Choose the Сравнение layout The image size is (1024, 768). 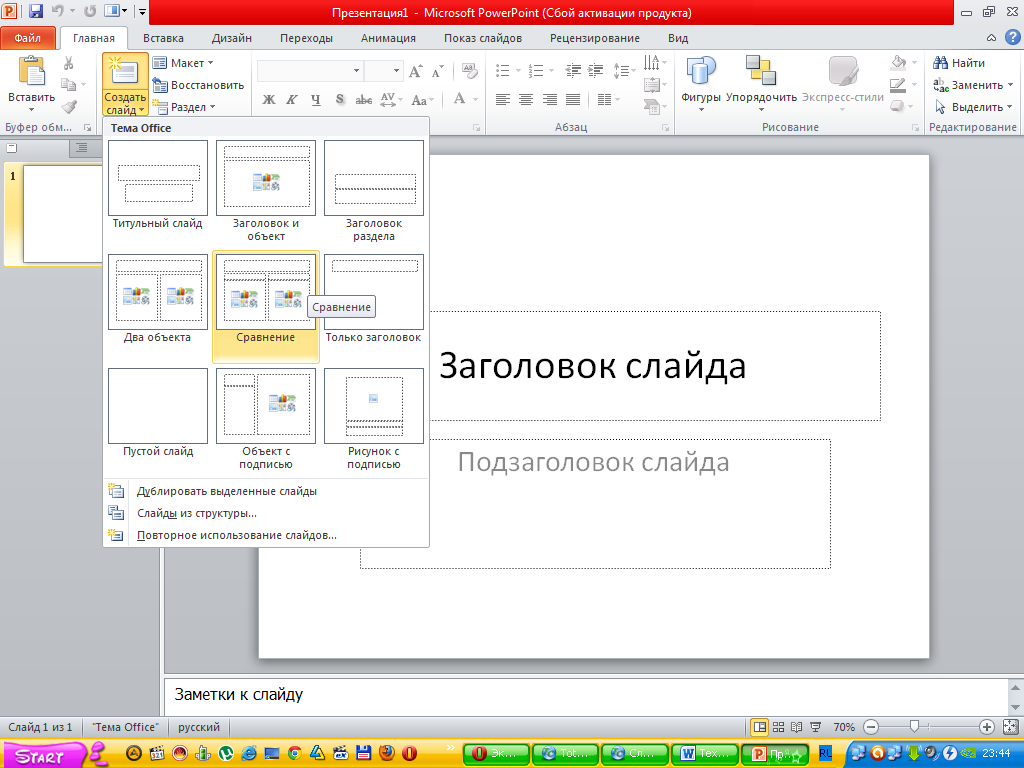(266, 306)
